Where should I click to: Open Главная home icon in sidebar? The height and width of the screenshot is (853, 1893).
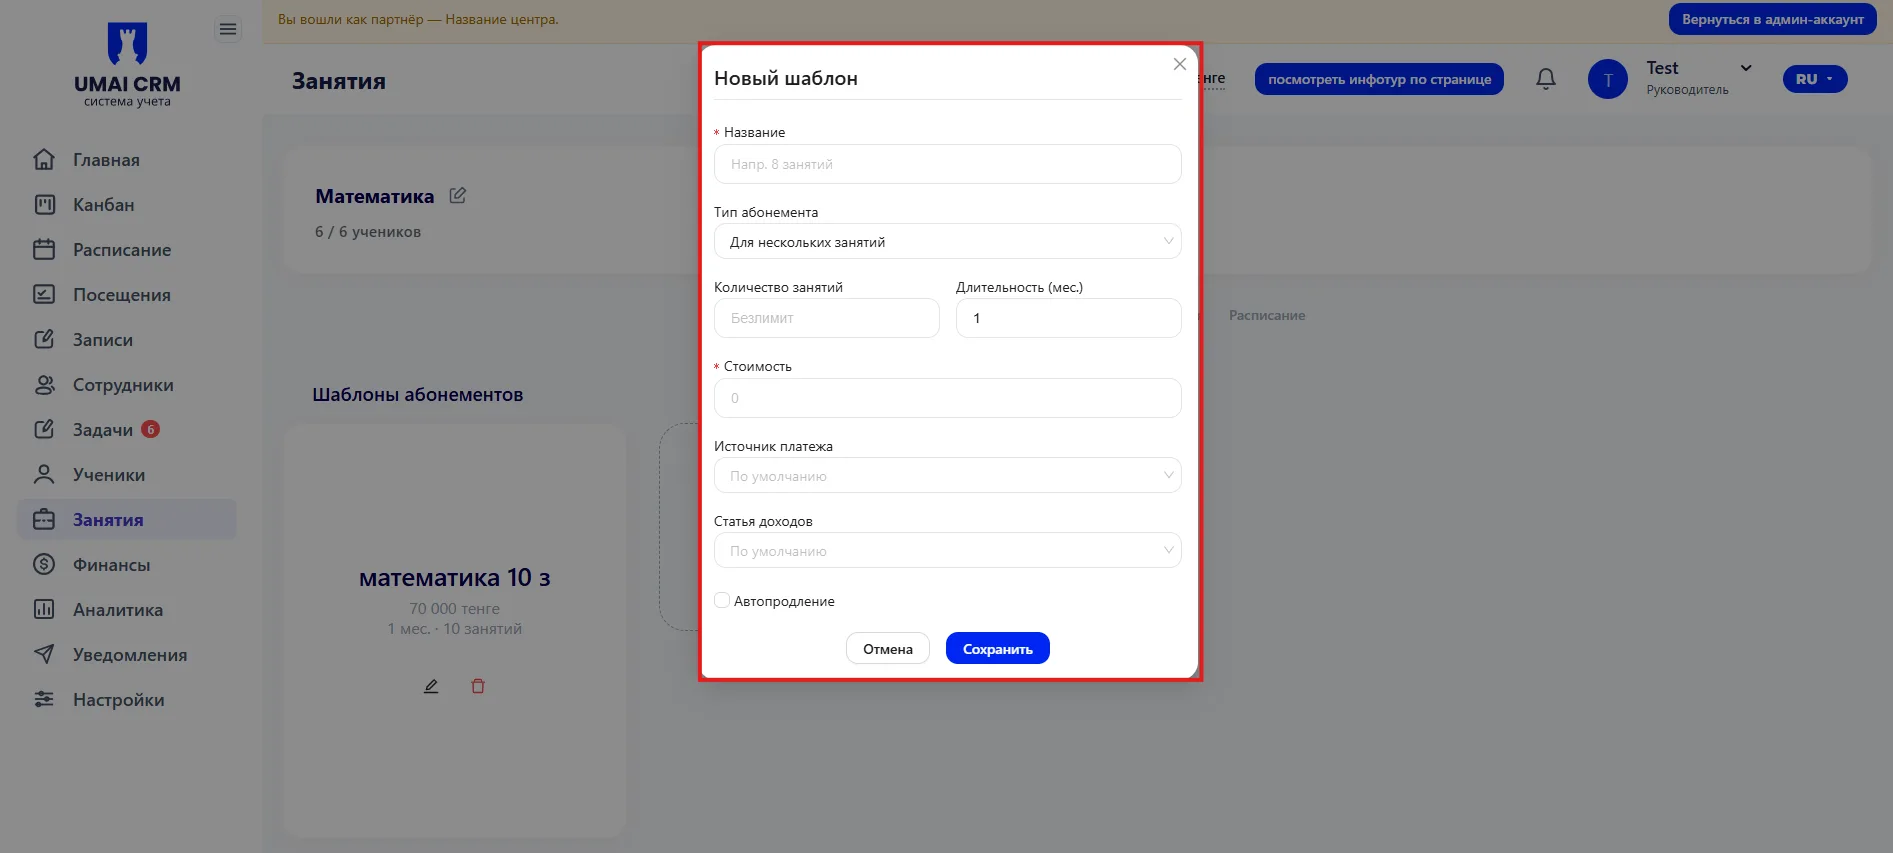44,160
